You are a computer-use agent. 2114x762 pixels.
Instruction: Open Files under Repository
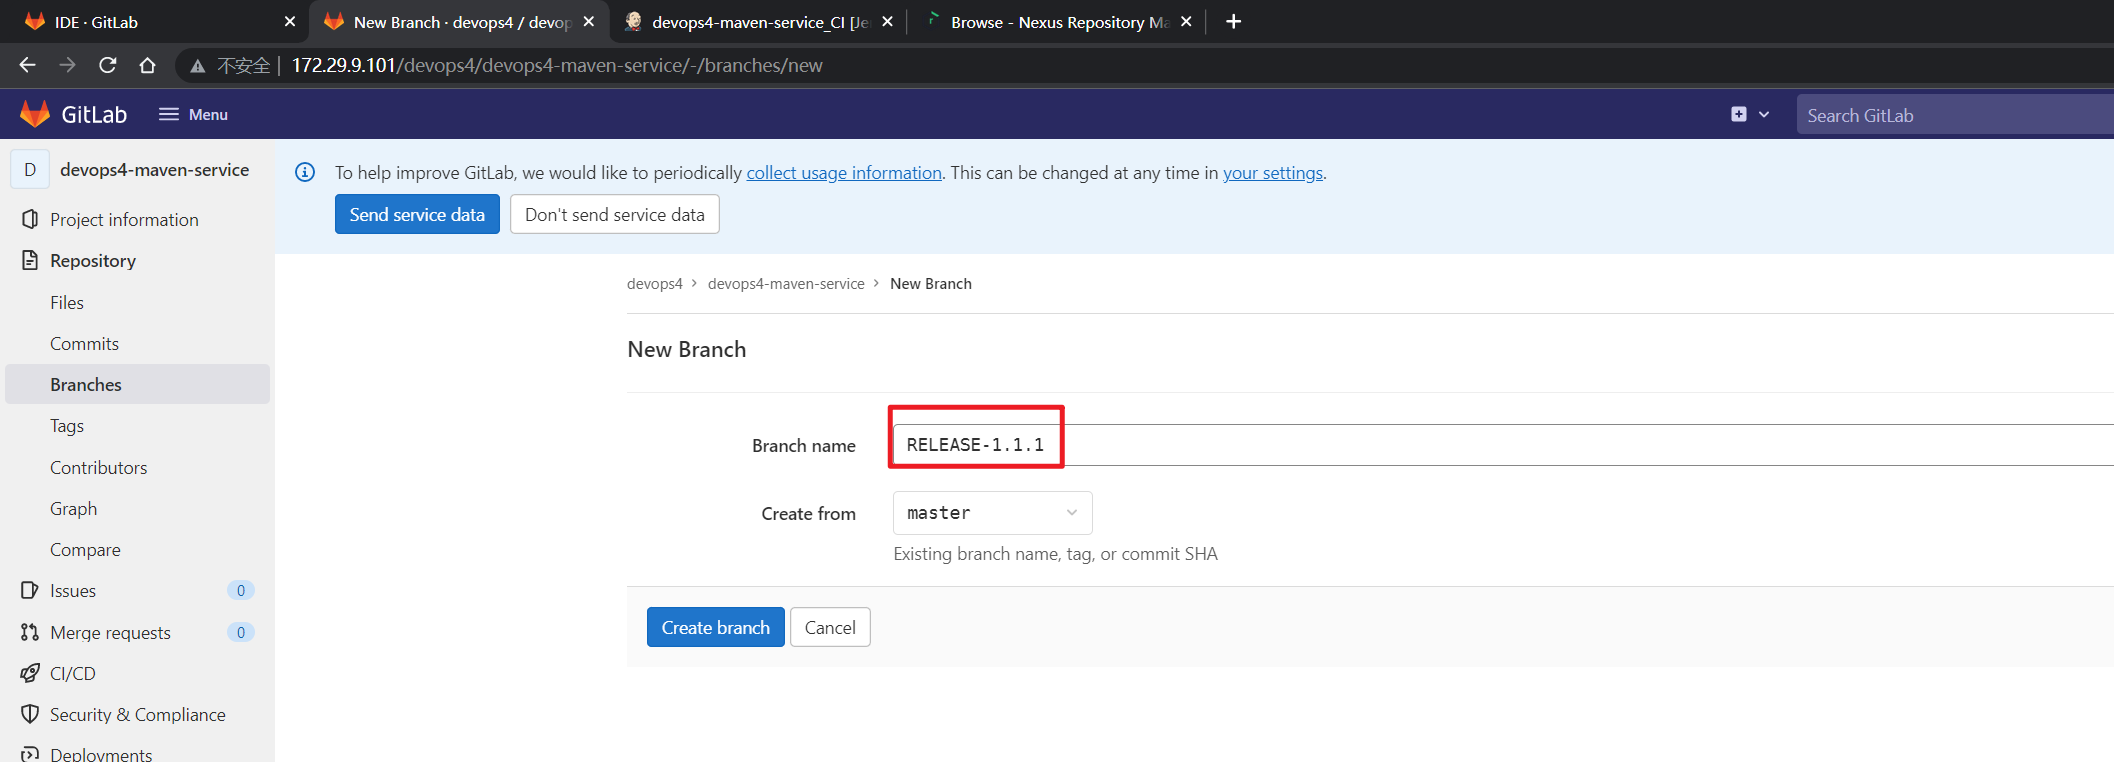(x=67, y=302)
